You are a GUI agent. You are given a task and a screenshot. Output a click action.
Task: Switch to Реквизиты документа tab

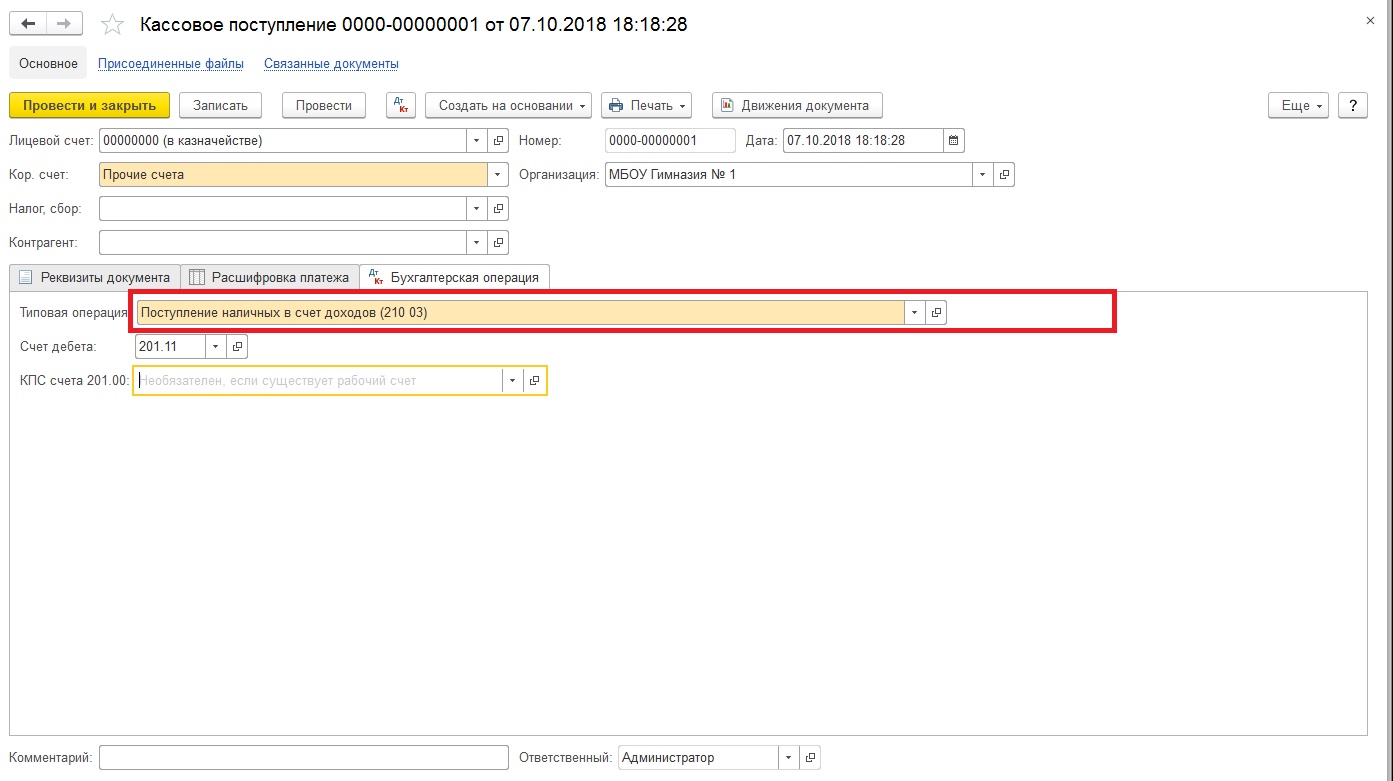(95, 277)
